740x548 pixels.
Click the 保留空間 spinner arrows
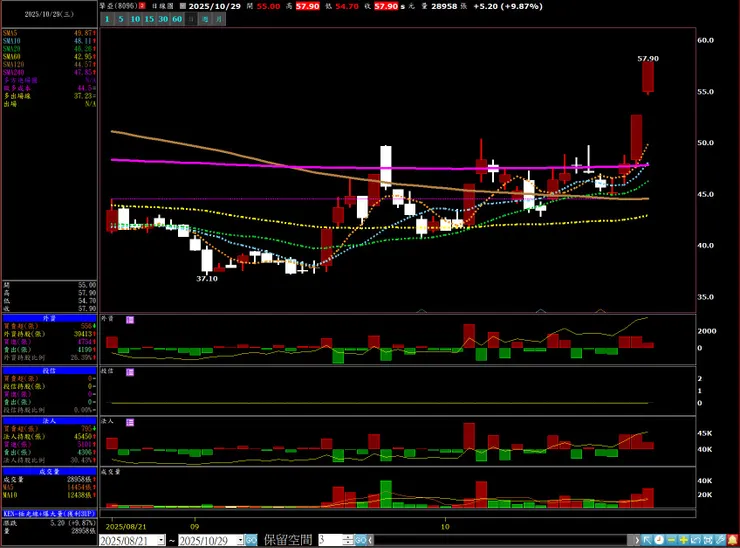tap(348, 540)
